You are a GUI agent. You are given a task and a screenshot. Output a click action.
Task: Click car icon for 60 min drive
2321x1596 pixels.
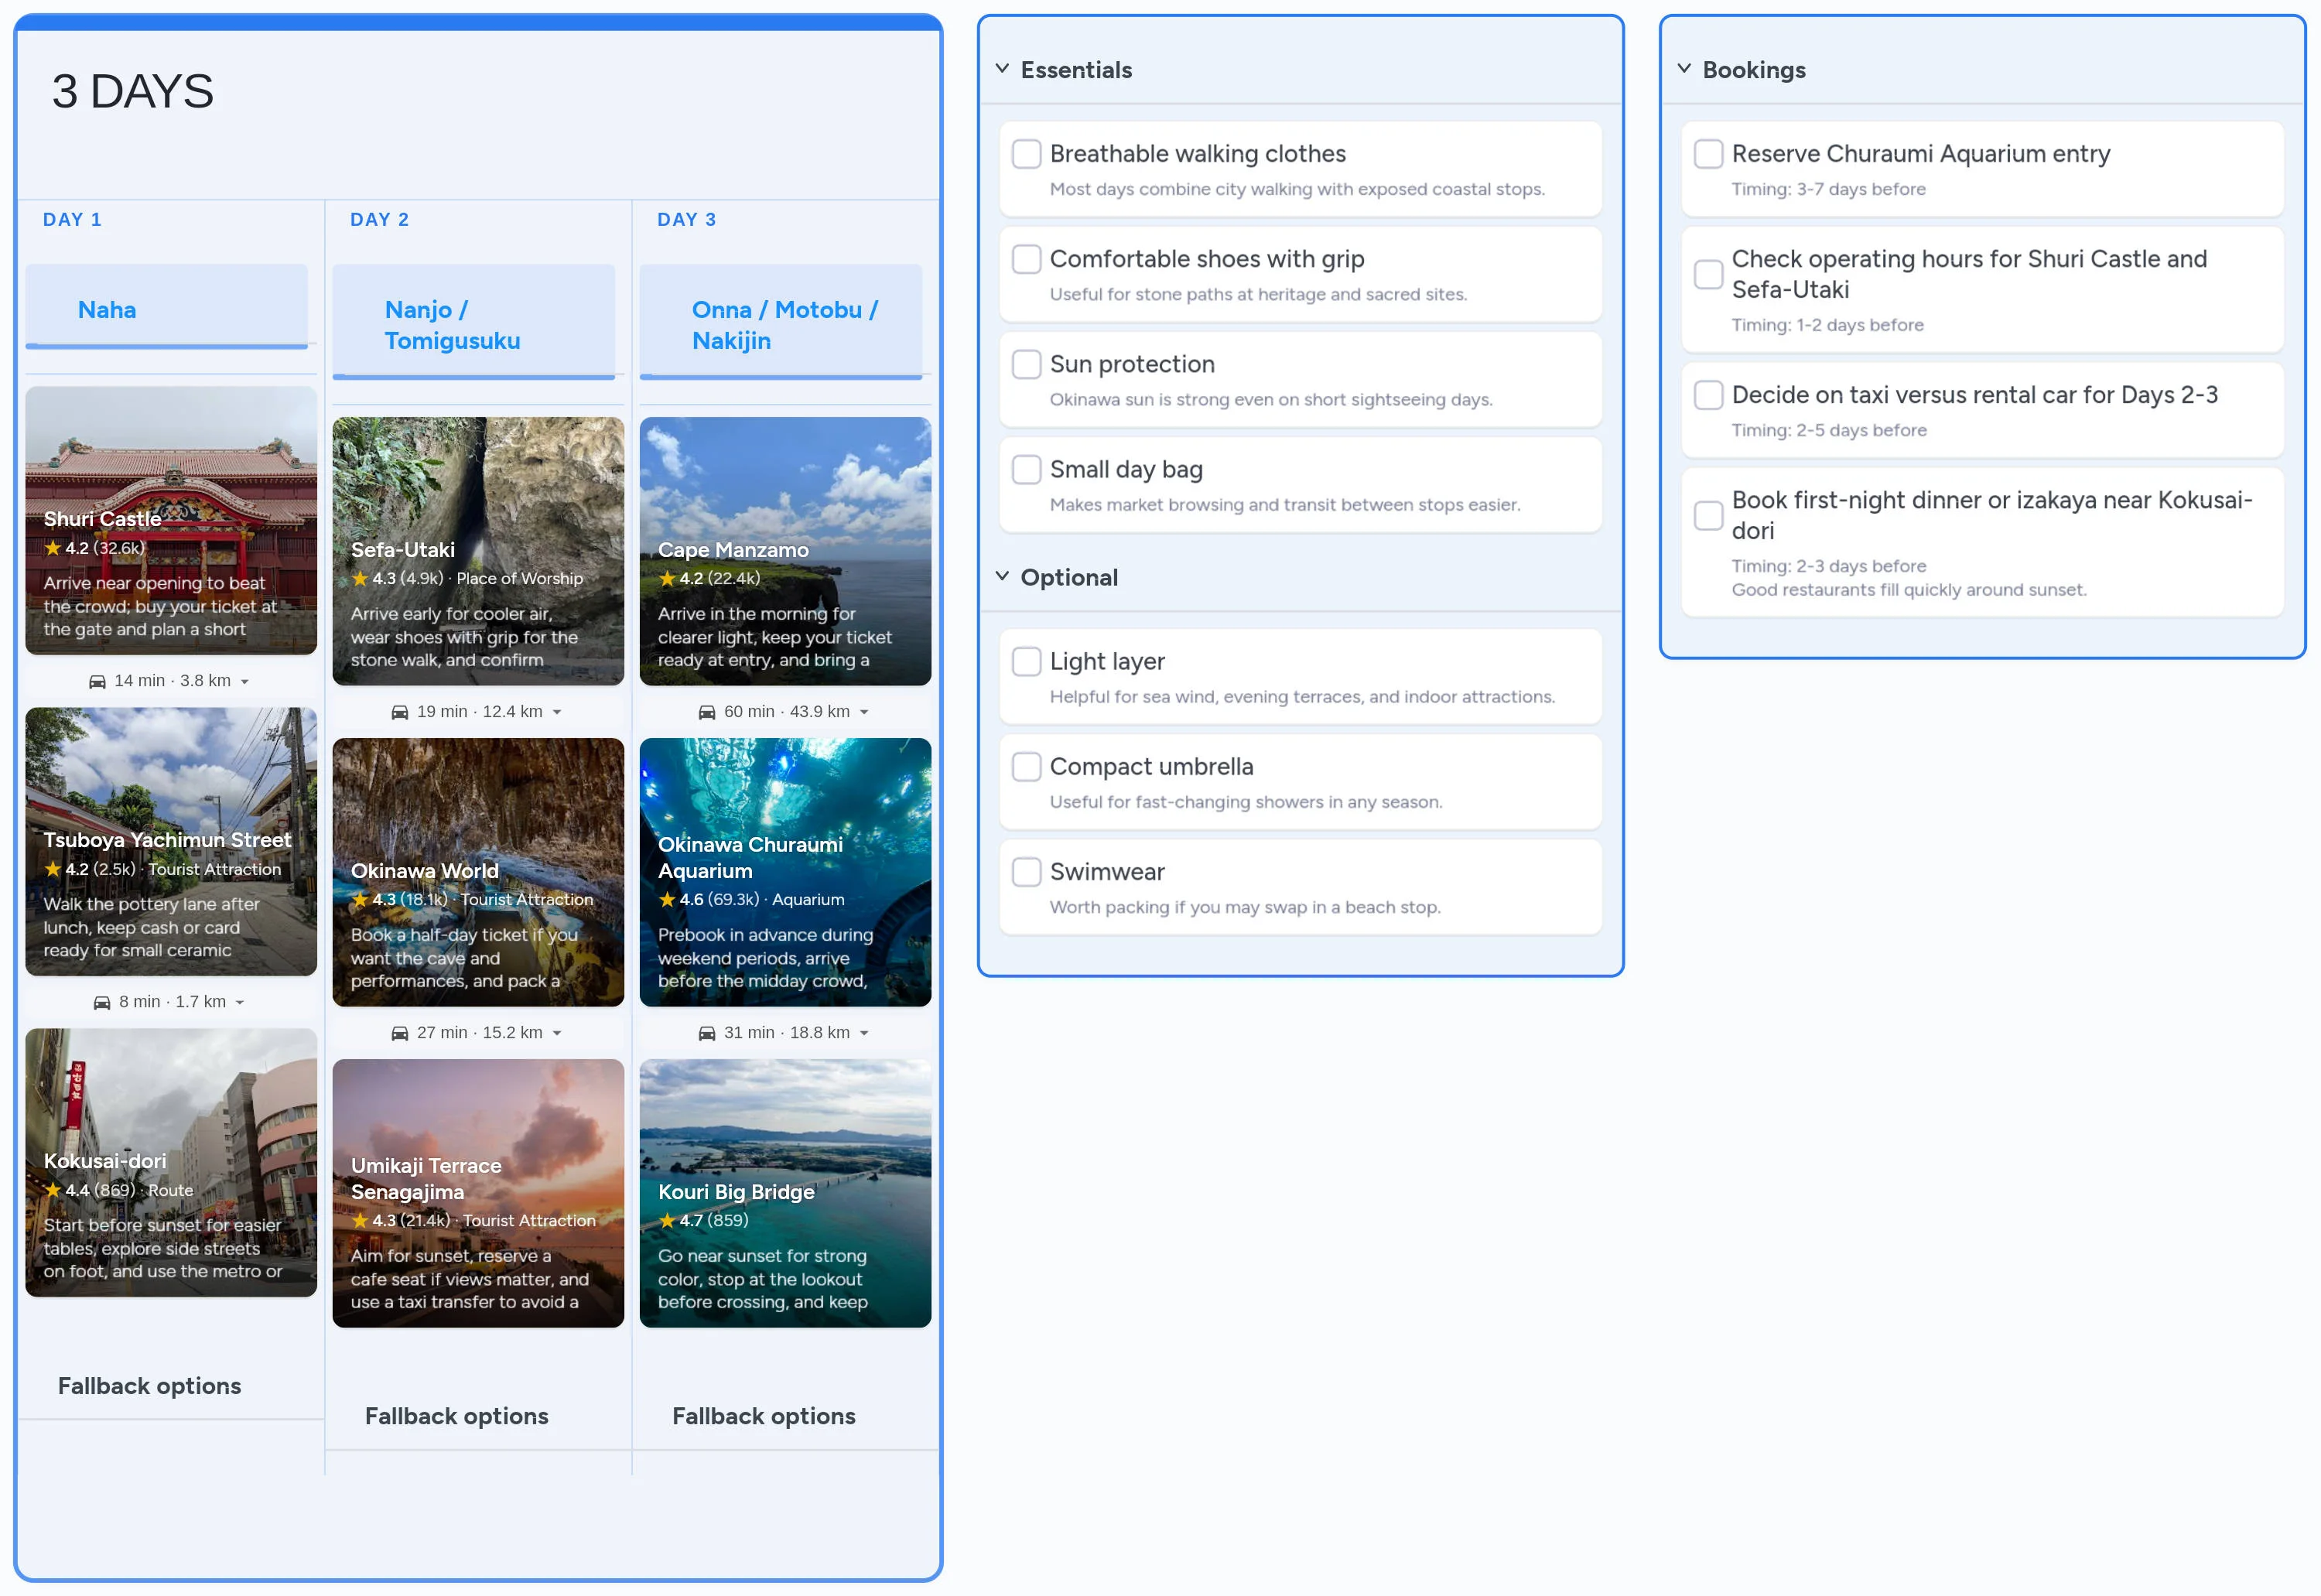click(706, 712)
